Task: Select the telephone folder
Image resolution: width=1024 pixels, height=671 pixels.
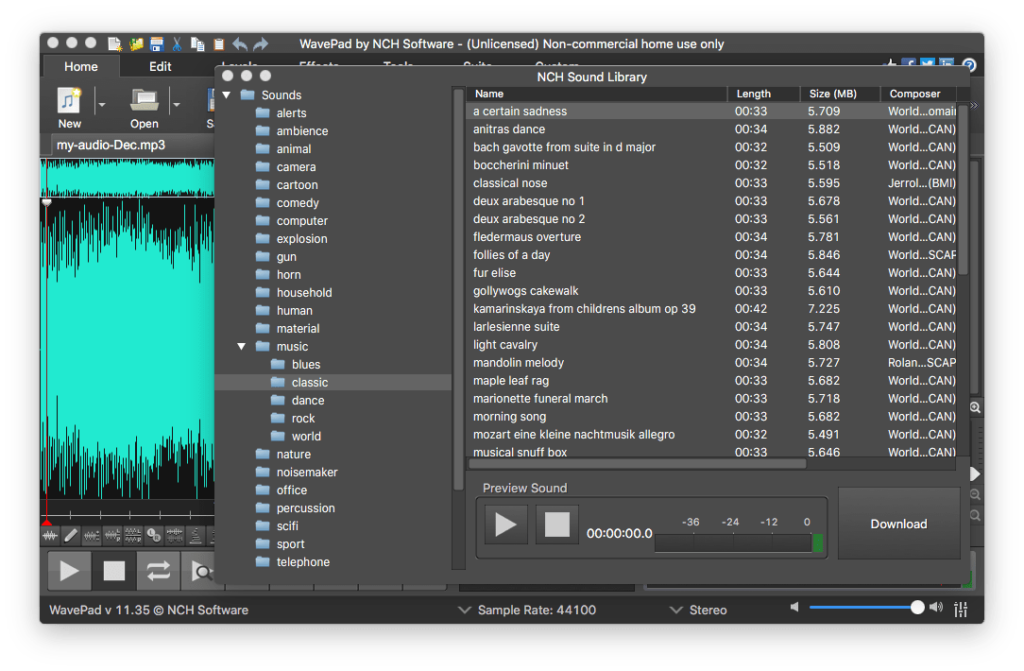Action: click(302, 562)
